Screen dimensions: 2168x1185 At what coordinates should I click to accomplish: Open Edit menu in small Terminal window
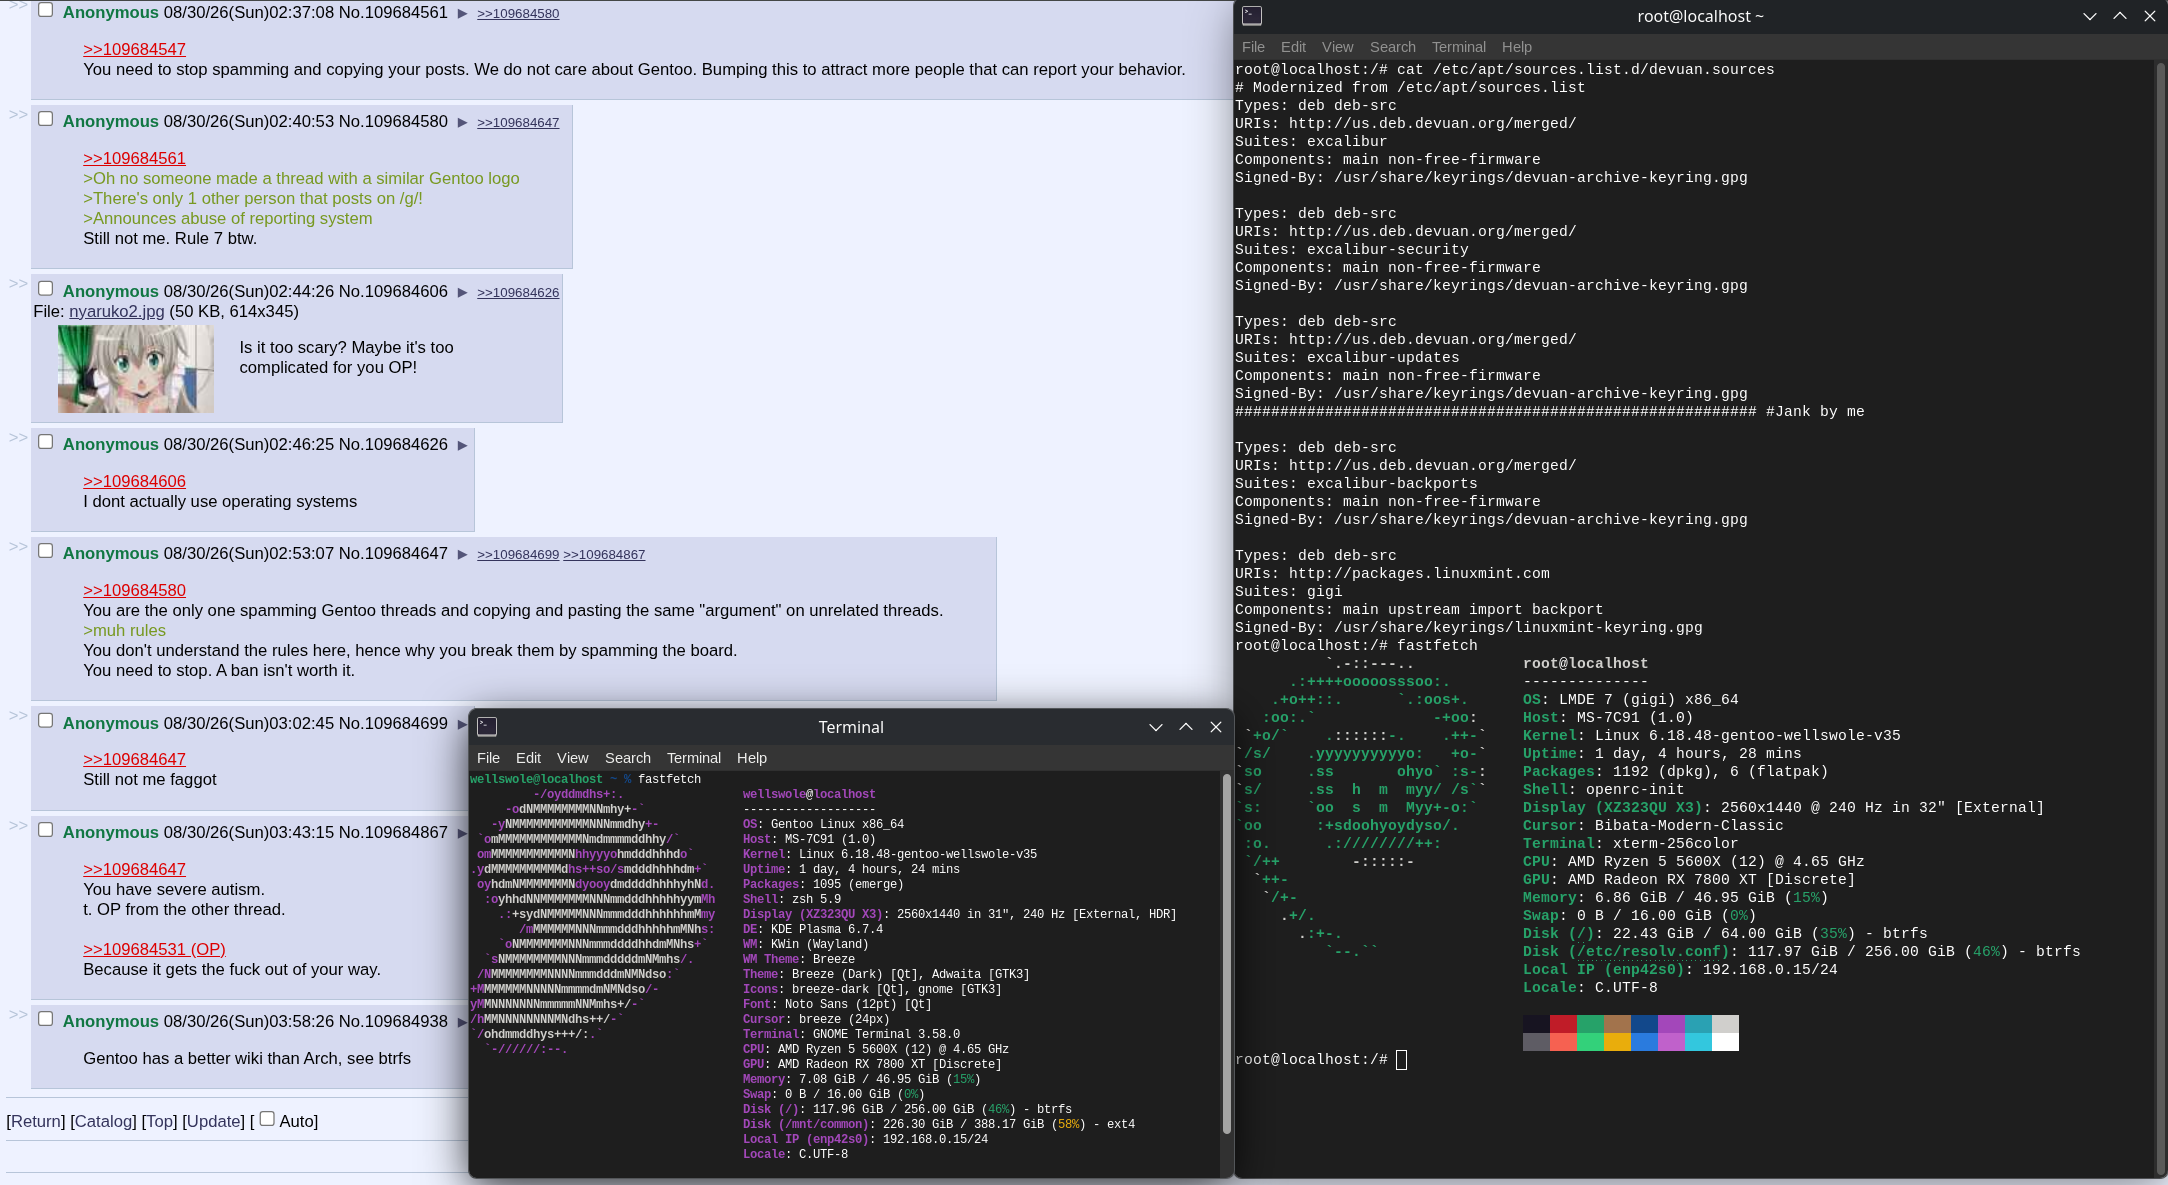tap(528, 758)
